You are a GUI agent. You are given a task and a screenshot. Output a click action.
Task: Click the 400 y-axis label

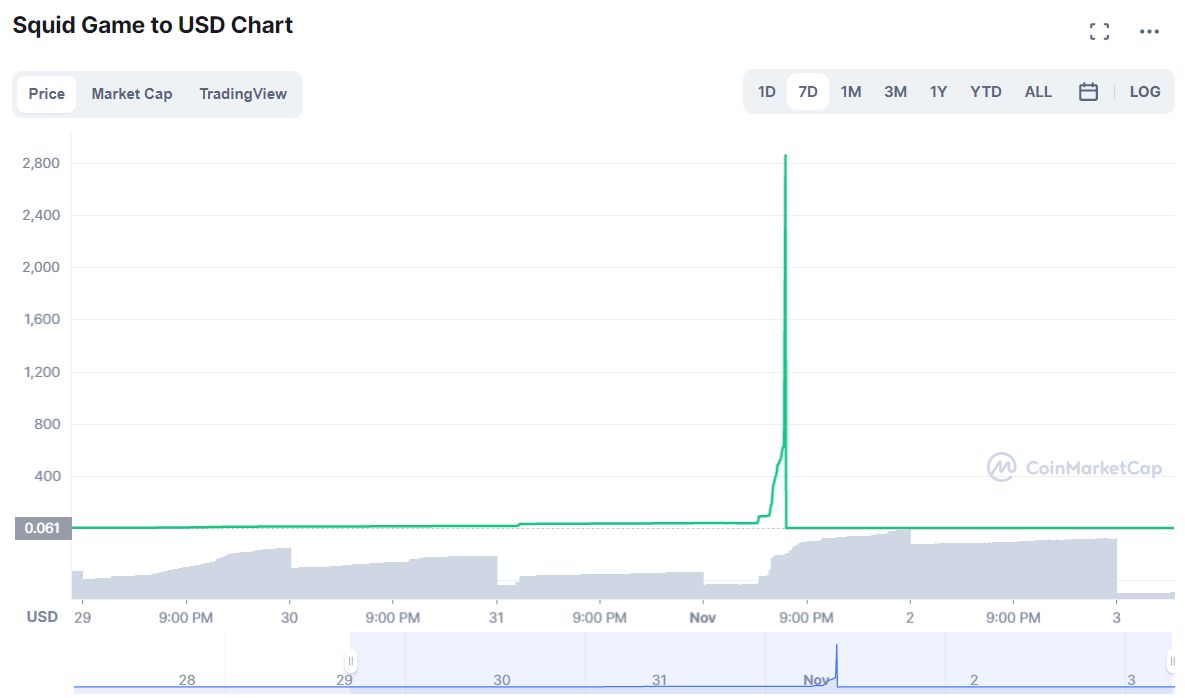47,476
